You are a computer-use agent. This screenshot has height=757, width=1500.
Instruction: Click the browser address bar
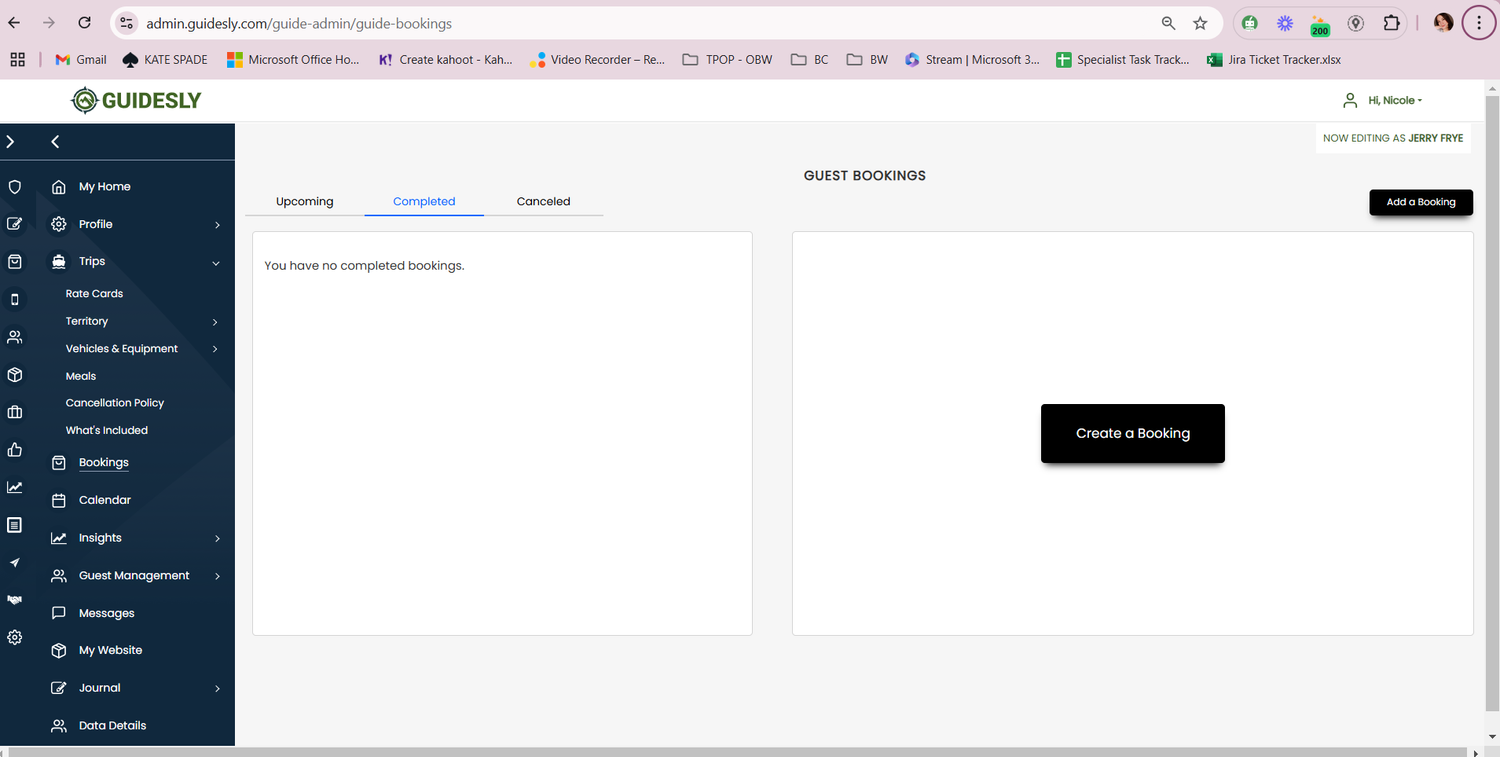click(640, 23)
